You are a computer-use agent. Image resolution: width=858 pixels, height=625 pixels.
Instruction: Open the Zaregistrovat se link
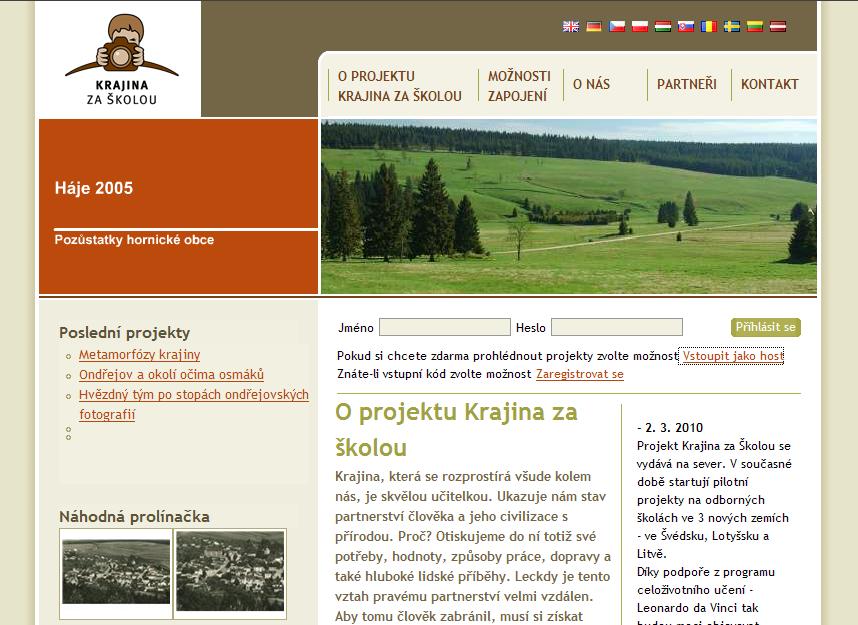click(x=579, y=374)
